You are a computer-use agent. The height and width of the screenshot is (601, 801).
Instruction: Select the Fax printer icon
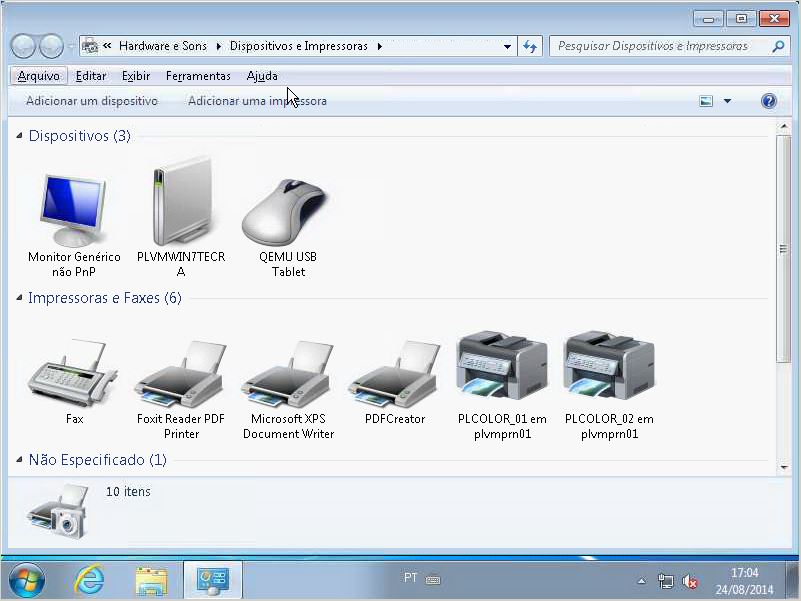click(74, 374)
